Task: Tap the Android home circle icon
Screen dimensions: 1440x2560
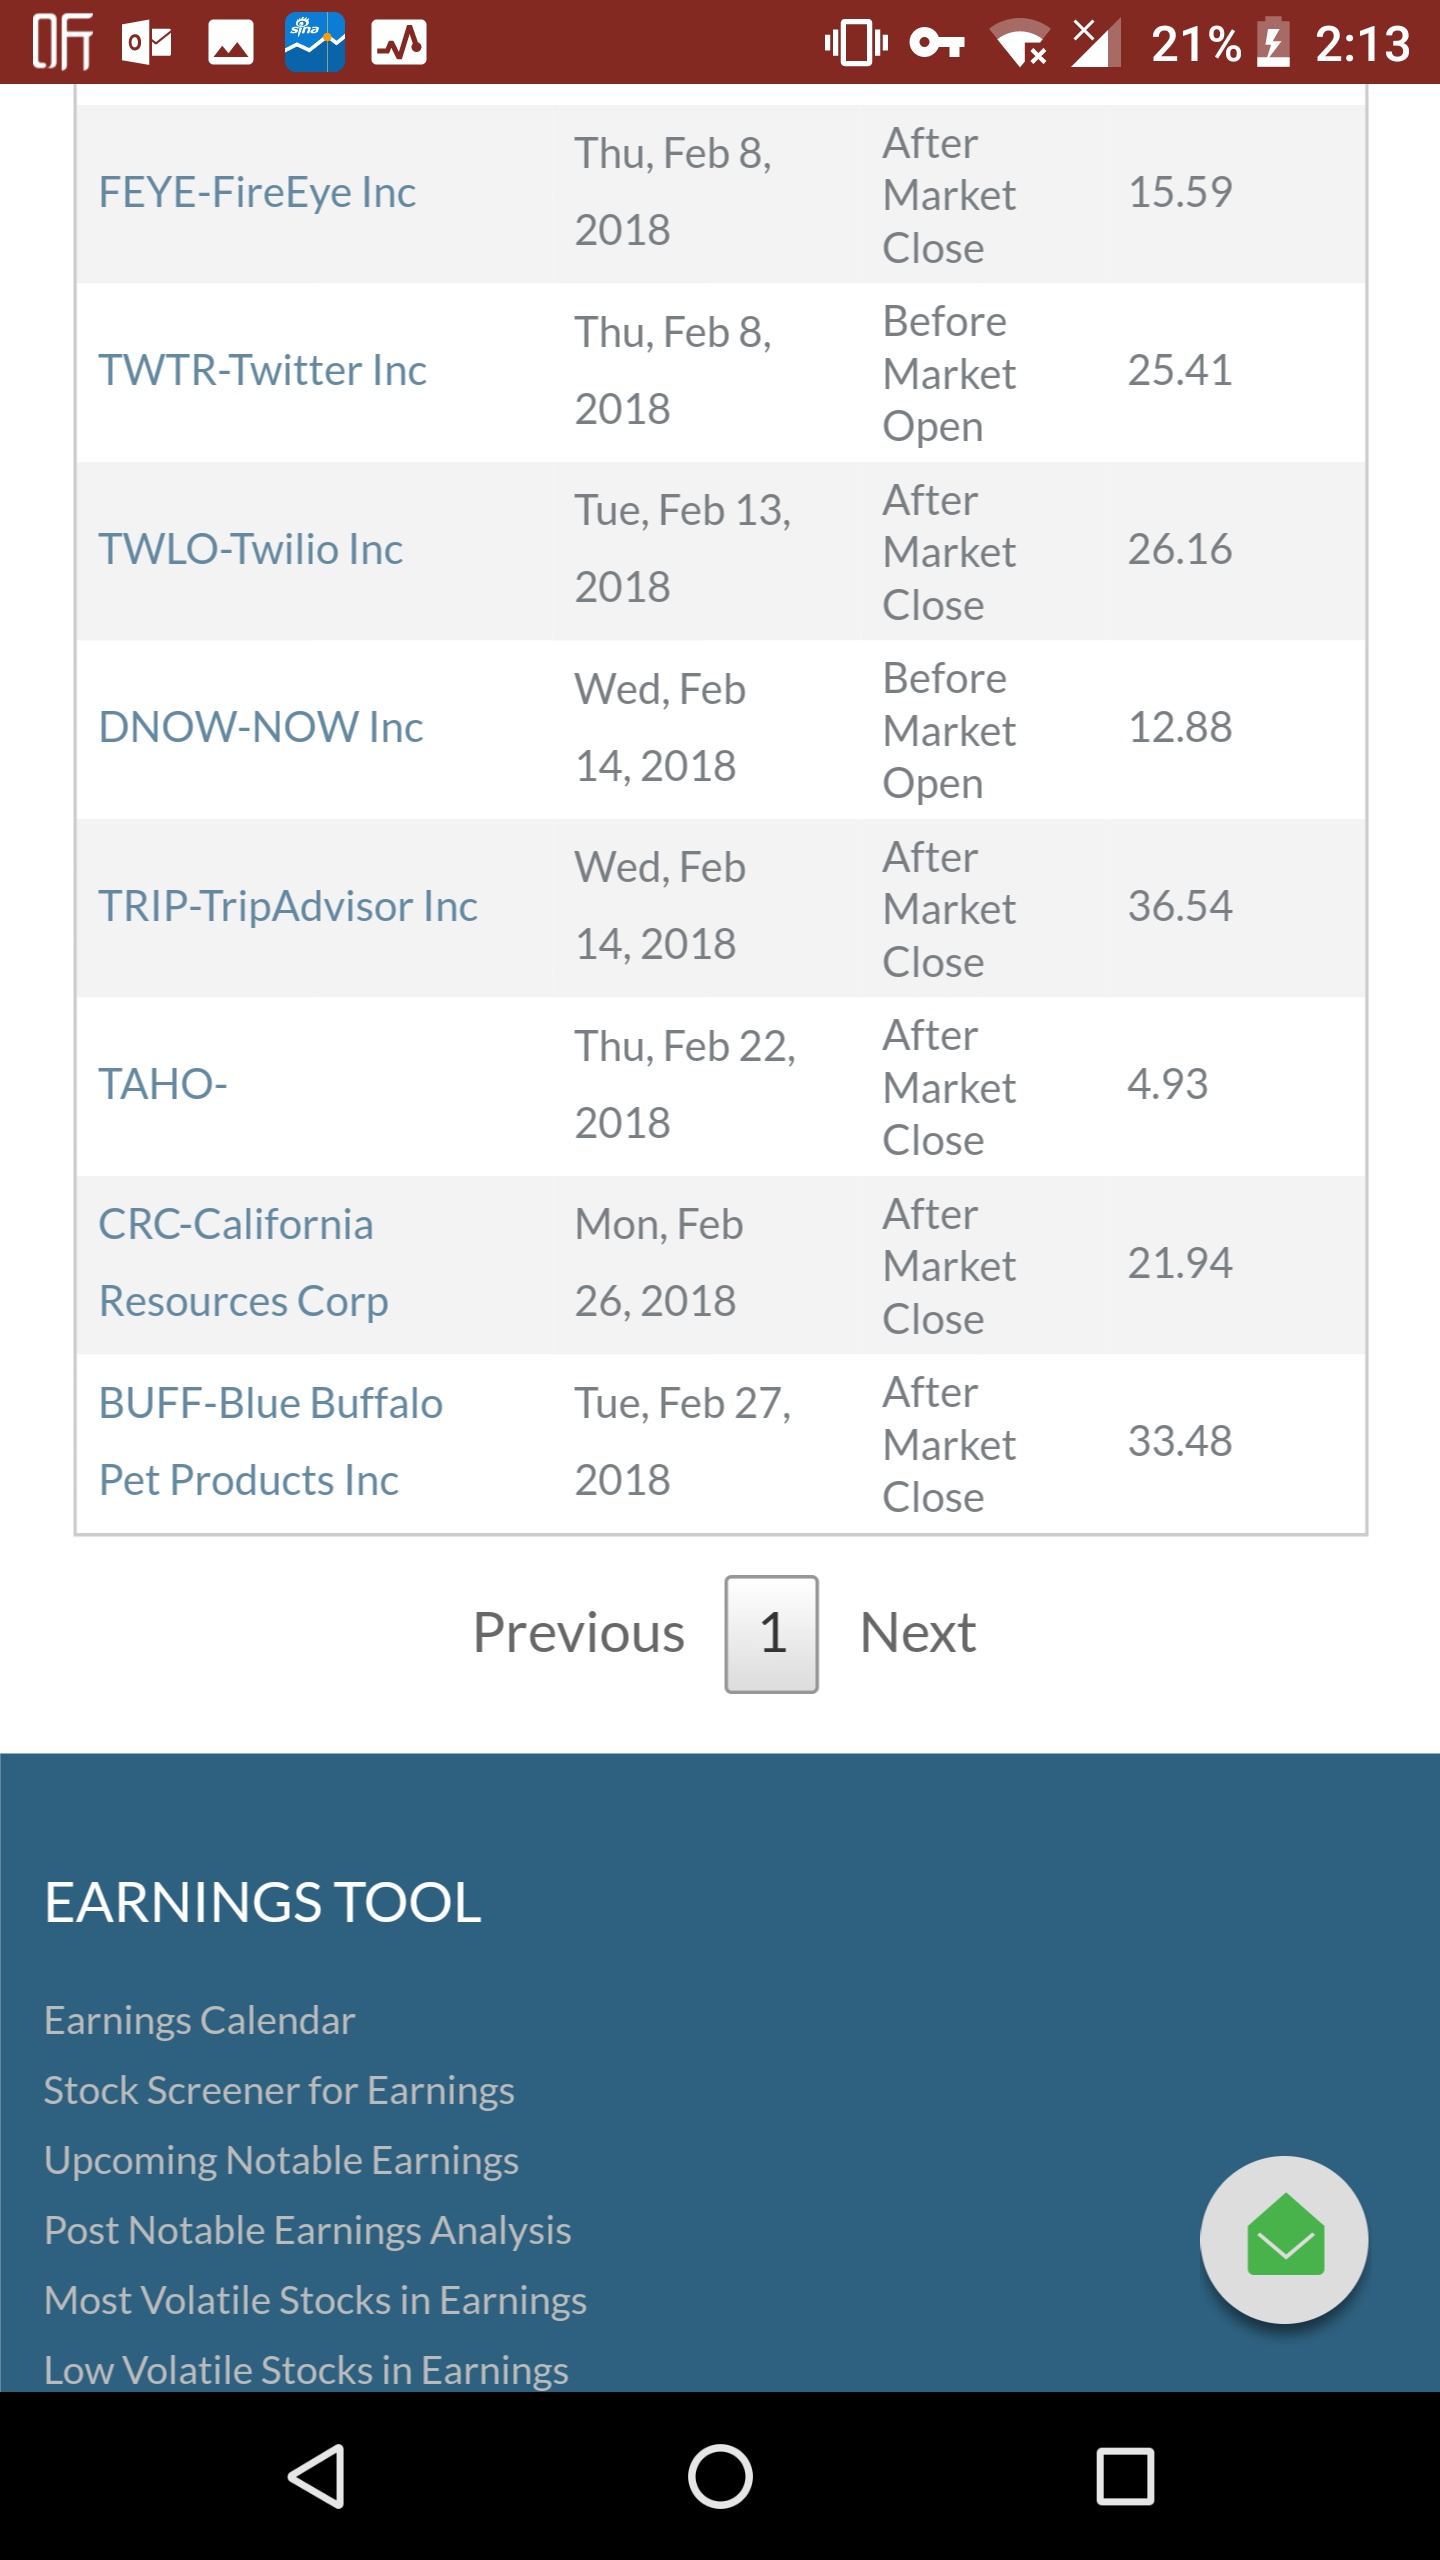Action: pos(719,2476)
